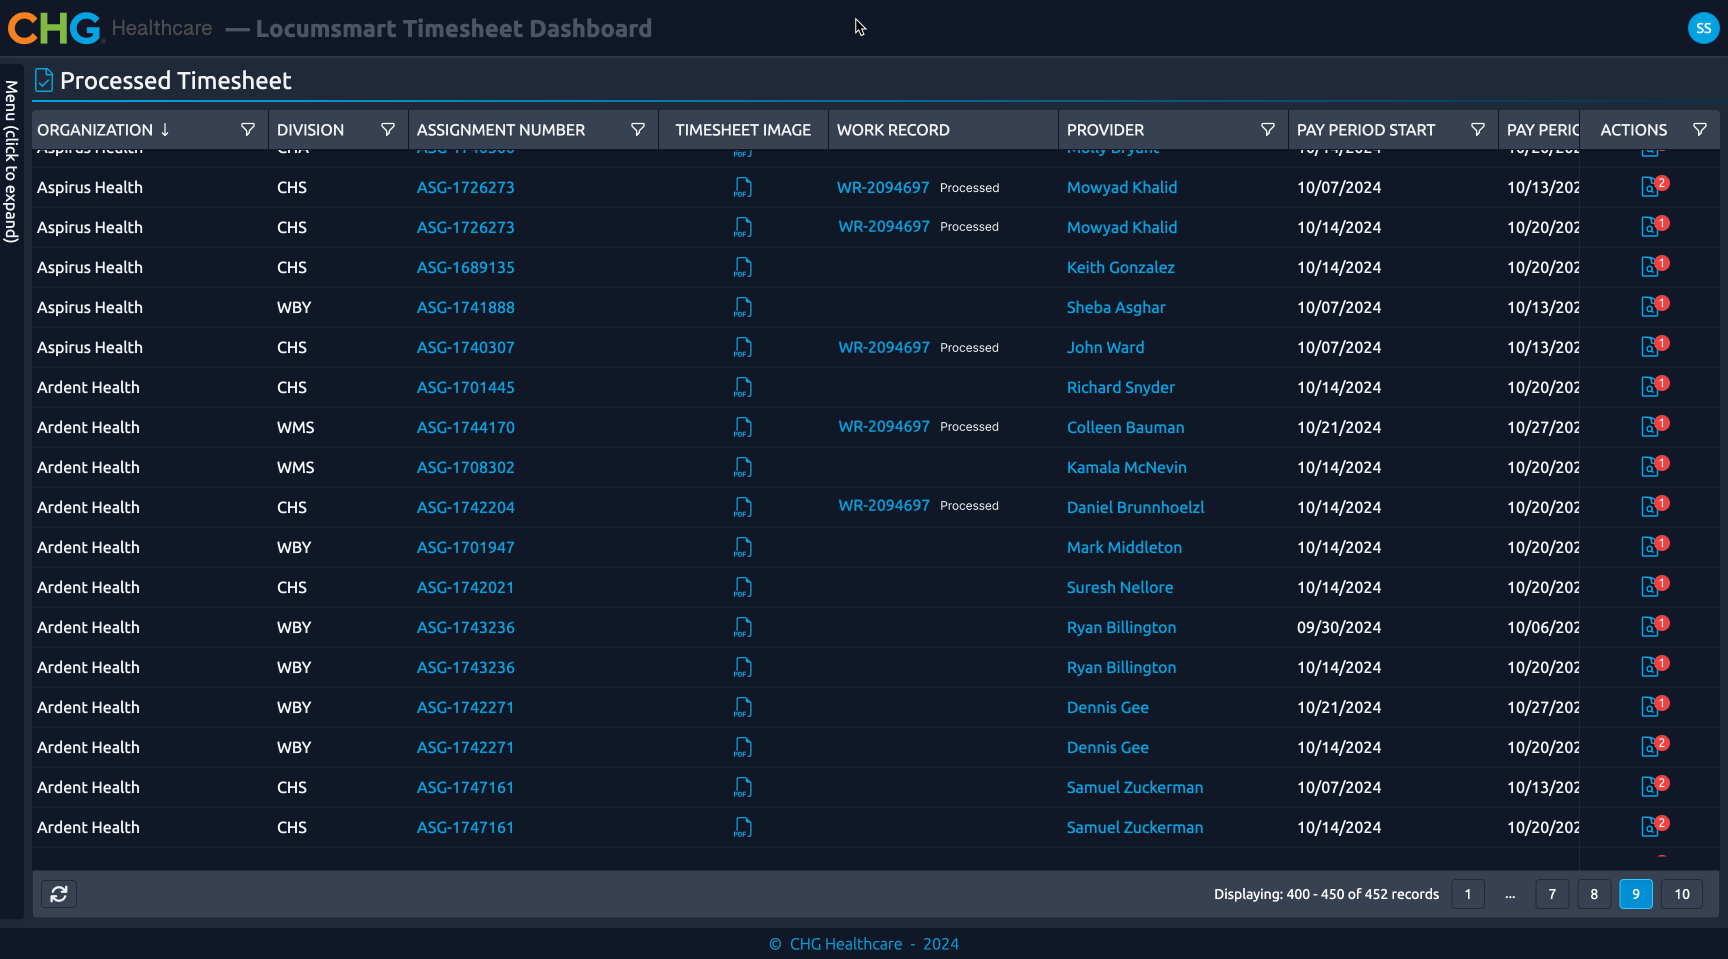Click actions icon in Sheba Asghar row
This screenshot has width=1728, height=959.
tap(1650, 307)
